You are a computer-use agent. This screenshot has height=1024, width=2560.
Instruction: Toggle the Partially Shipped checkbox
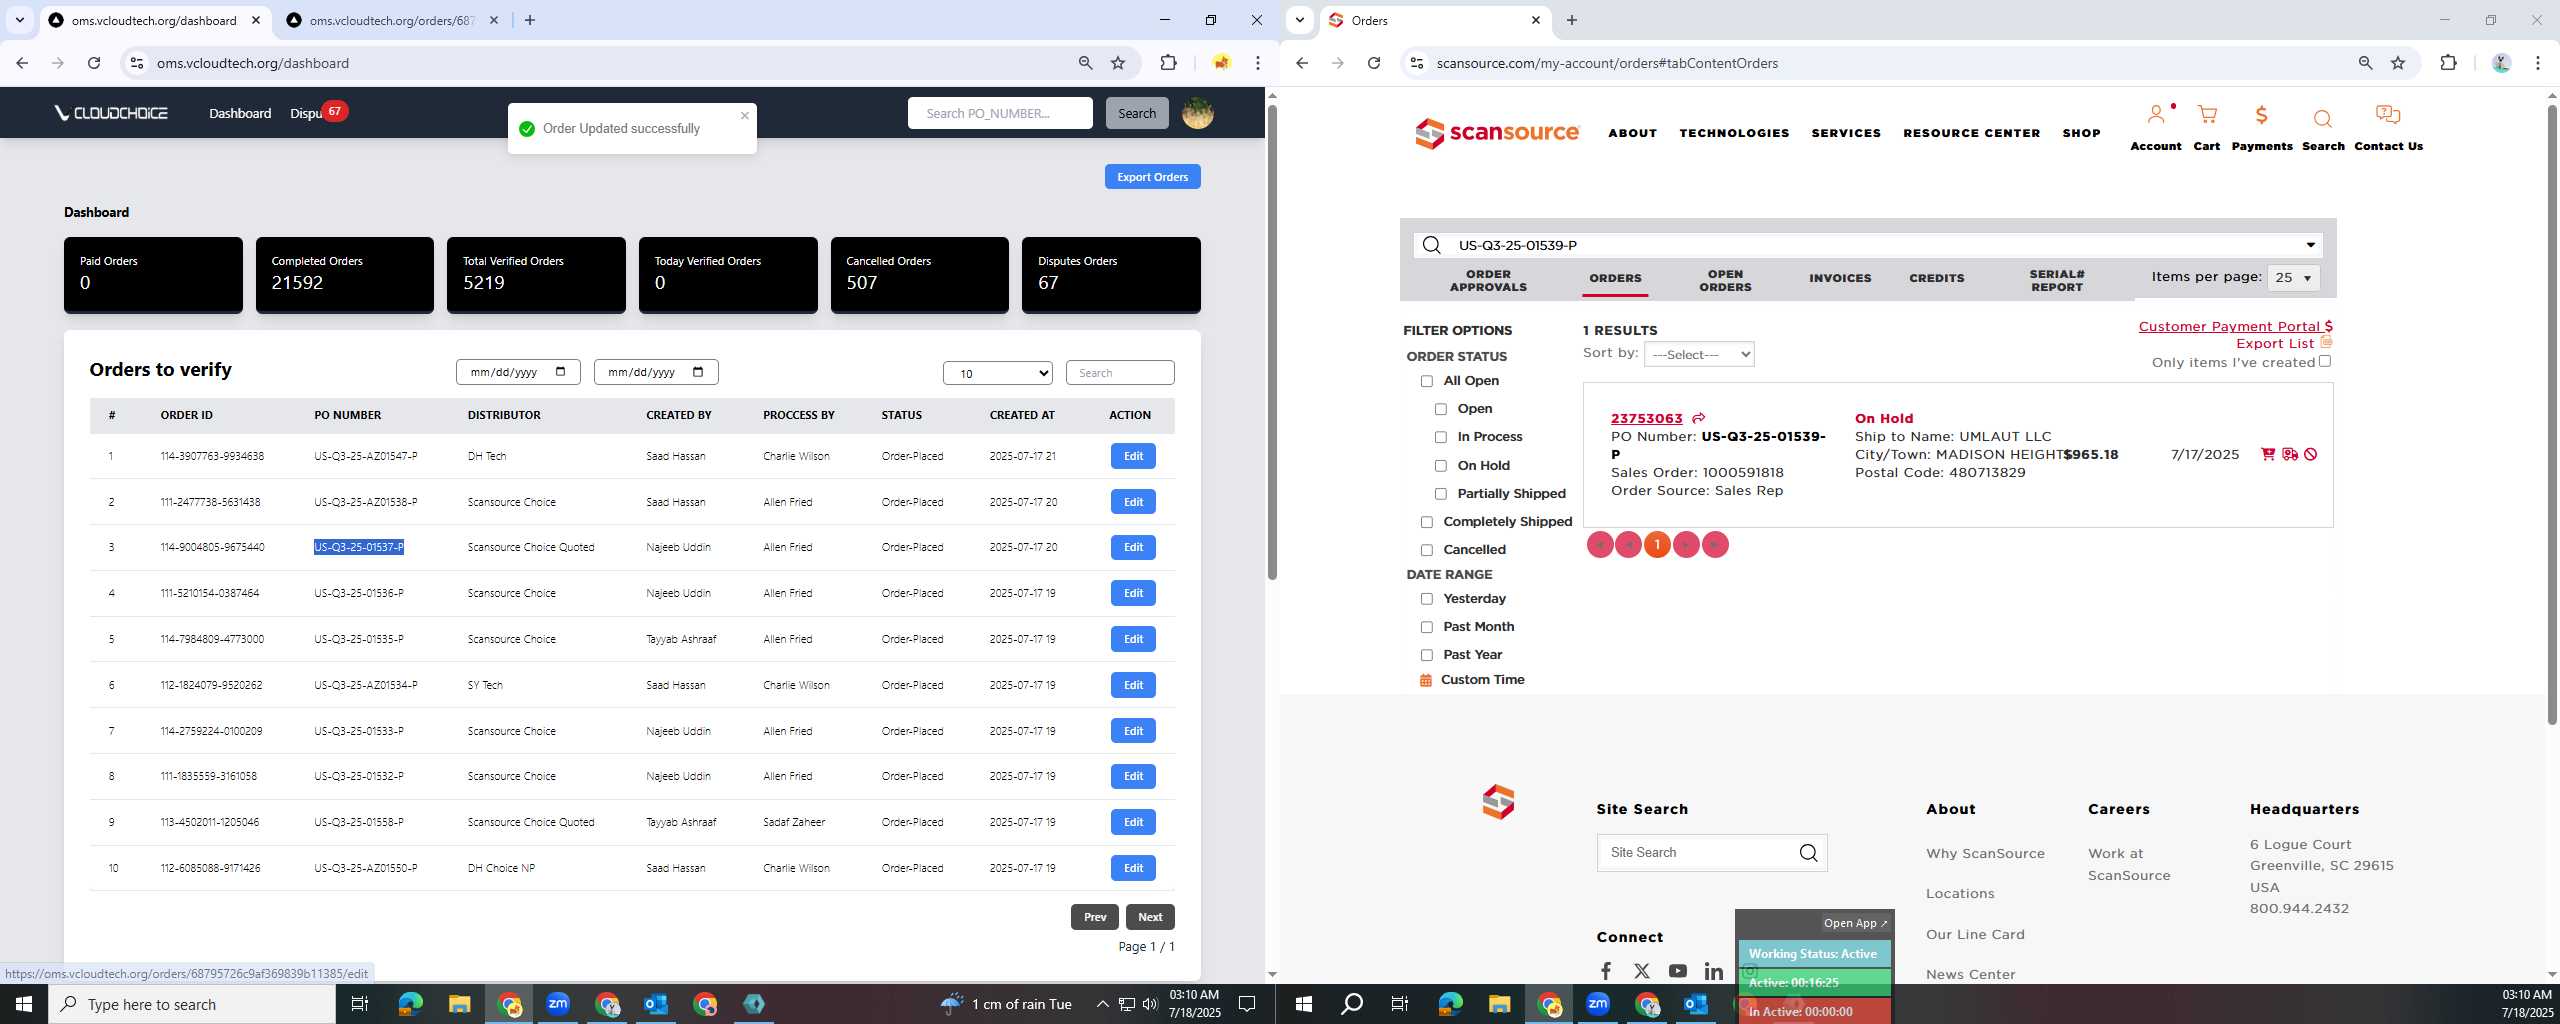point(1441,494)
